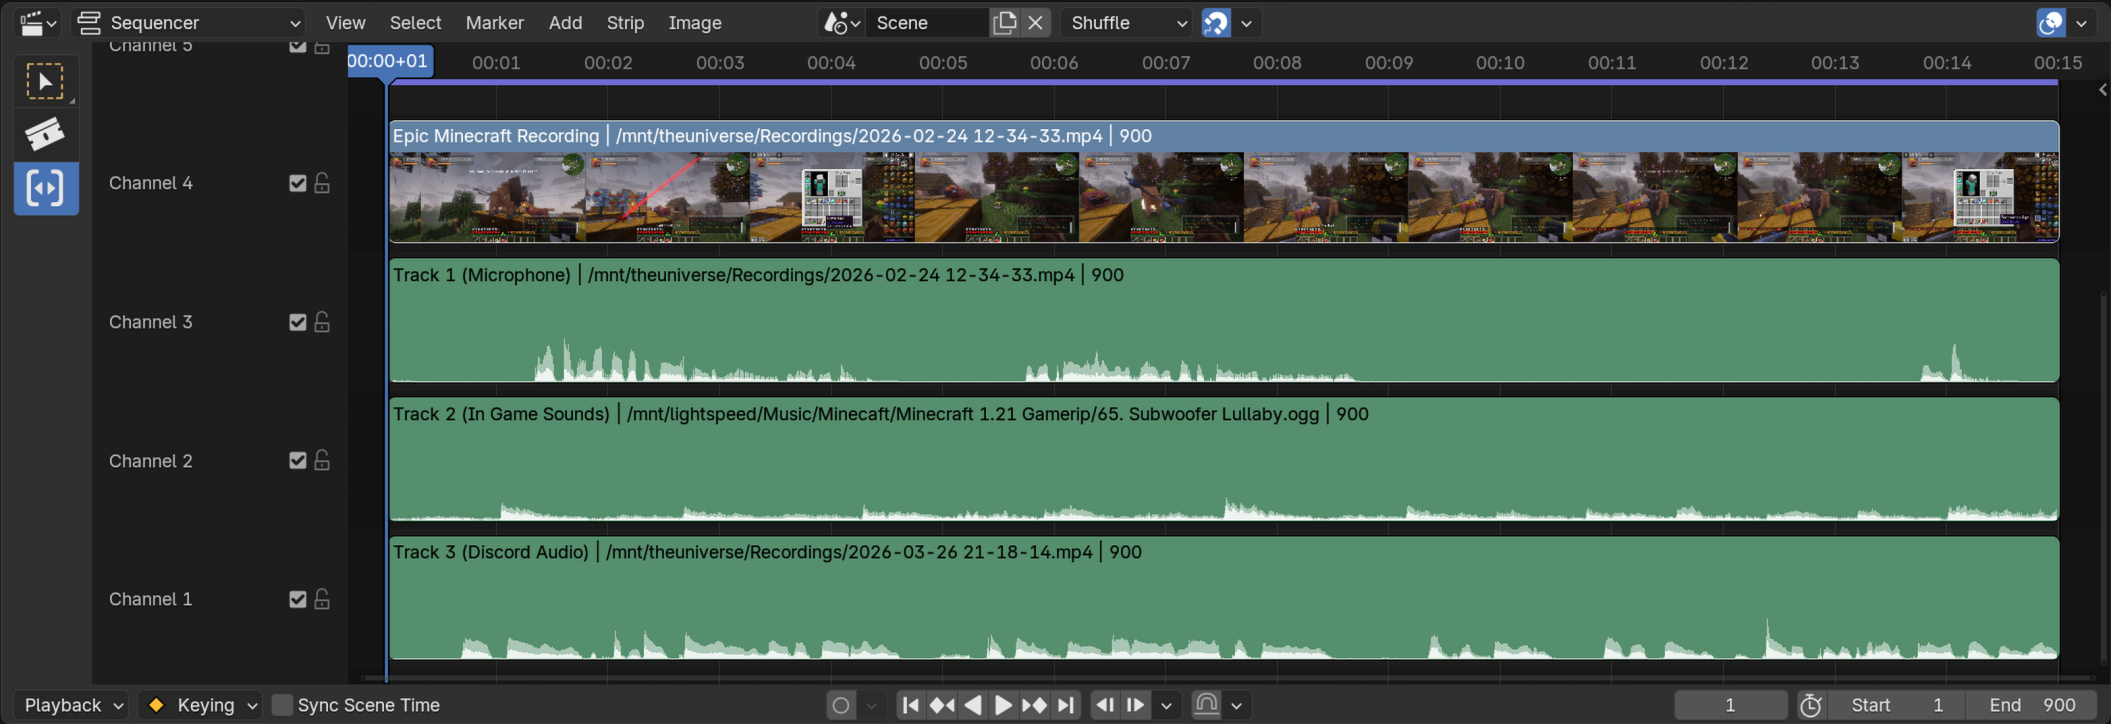Expand the overlays options arrow
The image size is (2111, 724).
(2081, 22)
